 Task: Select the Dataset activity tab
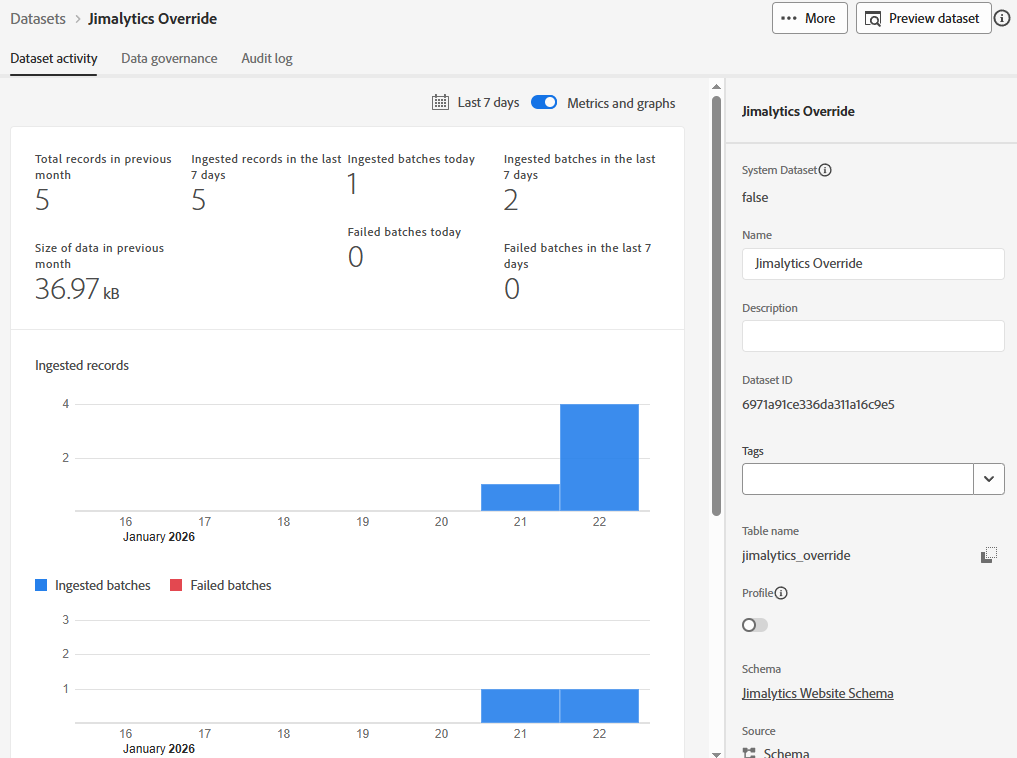[x=54, y=58]
